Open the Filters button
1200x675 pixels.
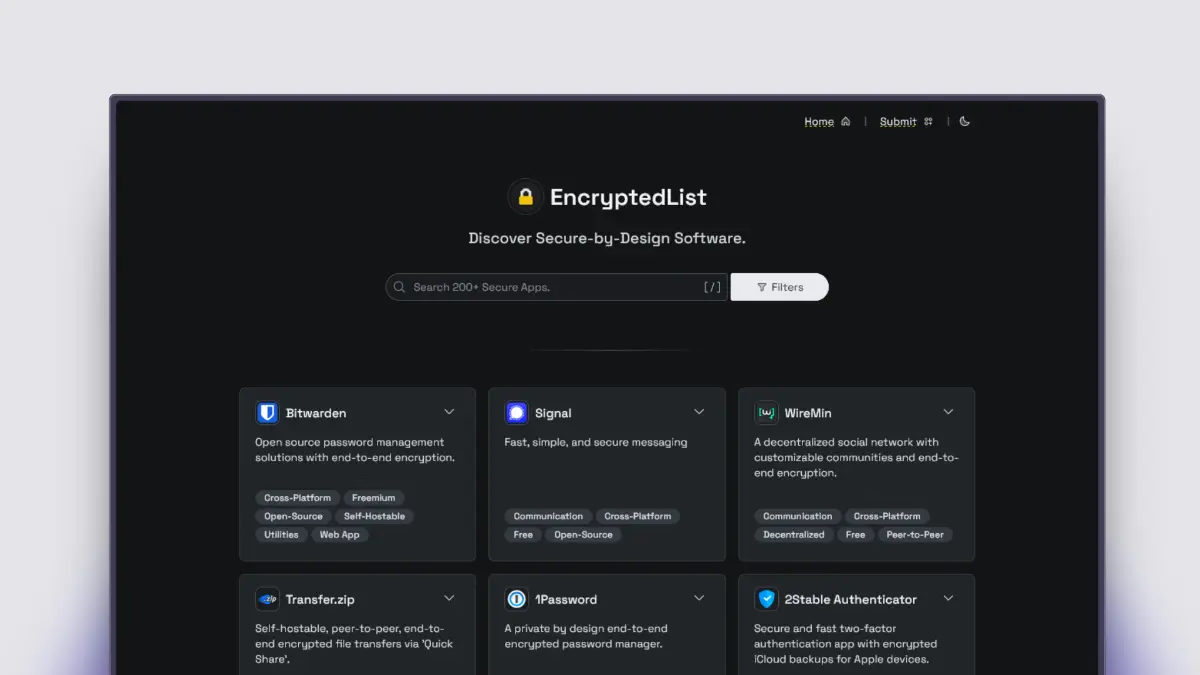point(779,287)
